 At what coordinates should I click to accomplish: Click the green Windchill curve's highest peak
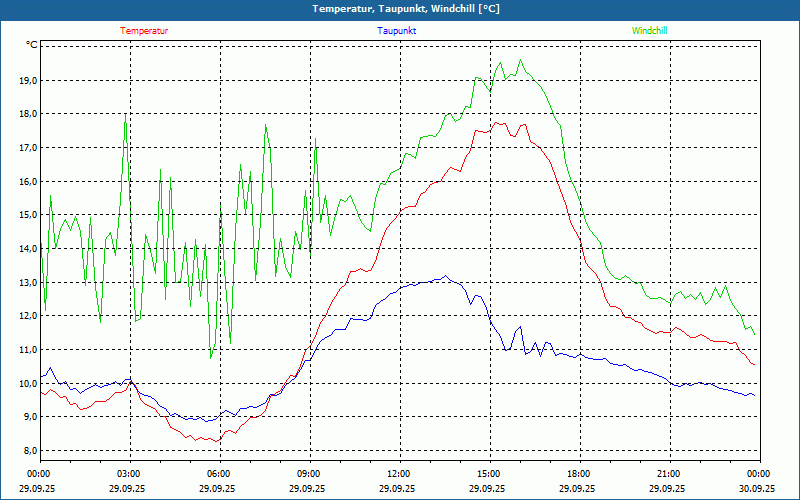coord(520,60)
